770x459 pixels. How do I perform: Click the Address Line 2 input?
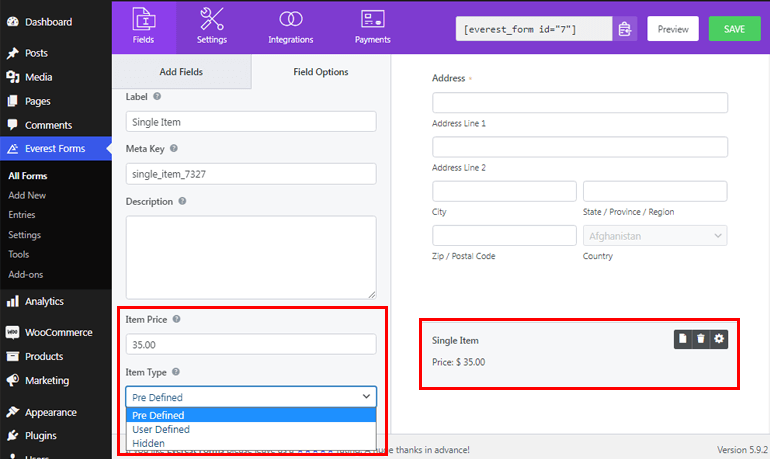(x=580, y=147)
